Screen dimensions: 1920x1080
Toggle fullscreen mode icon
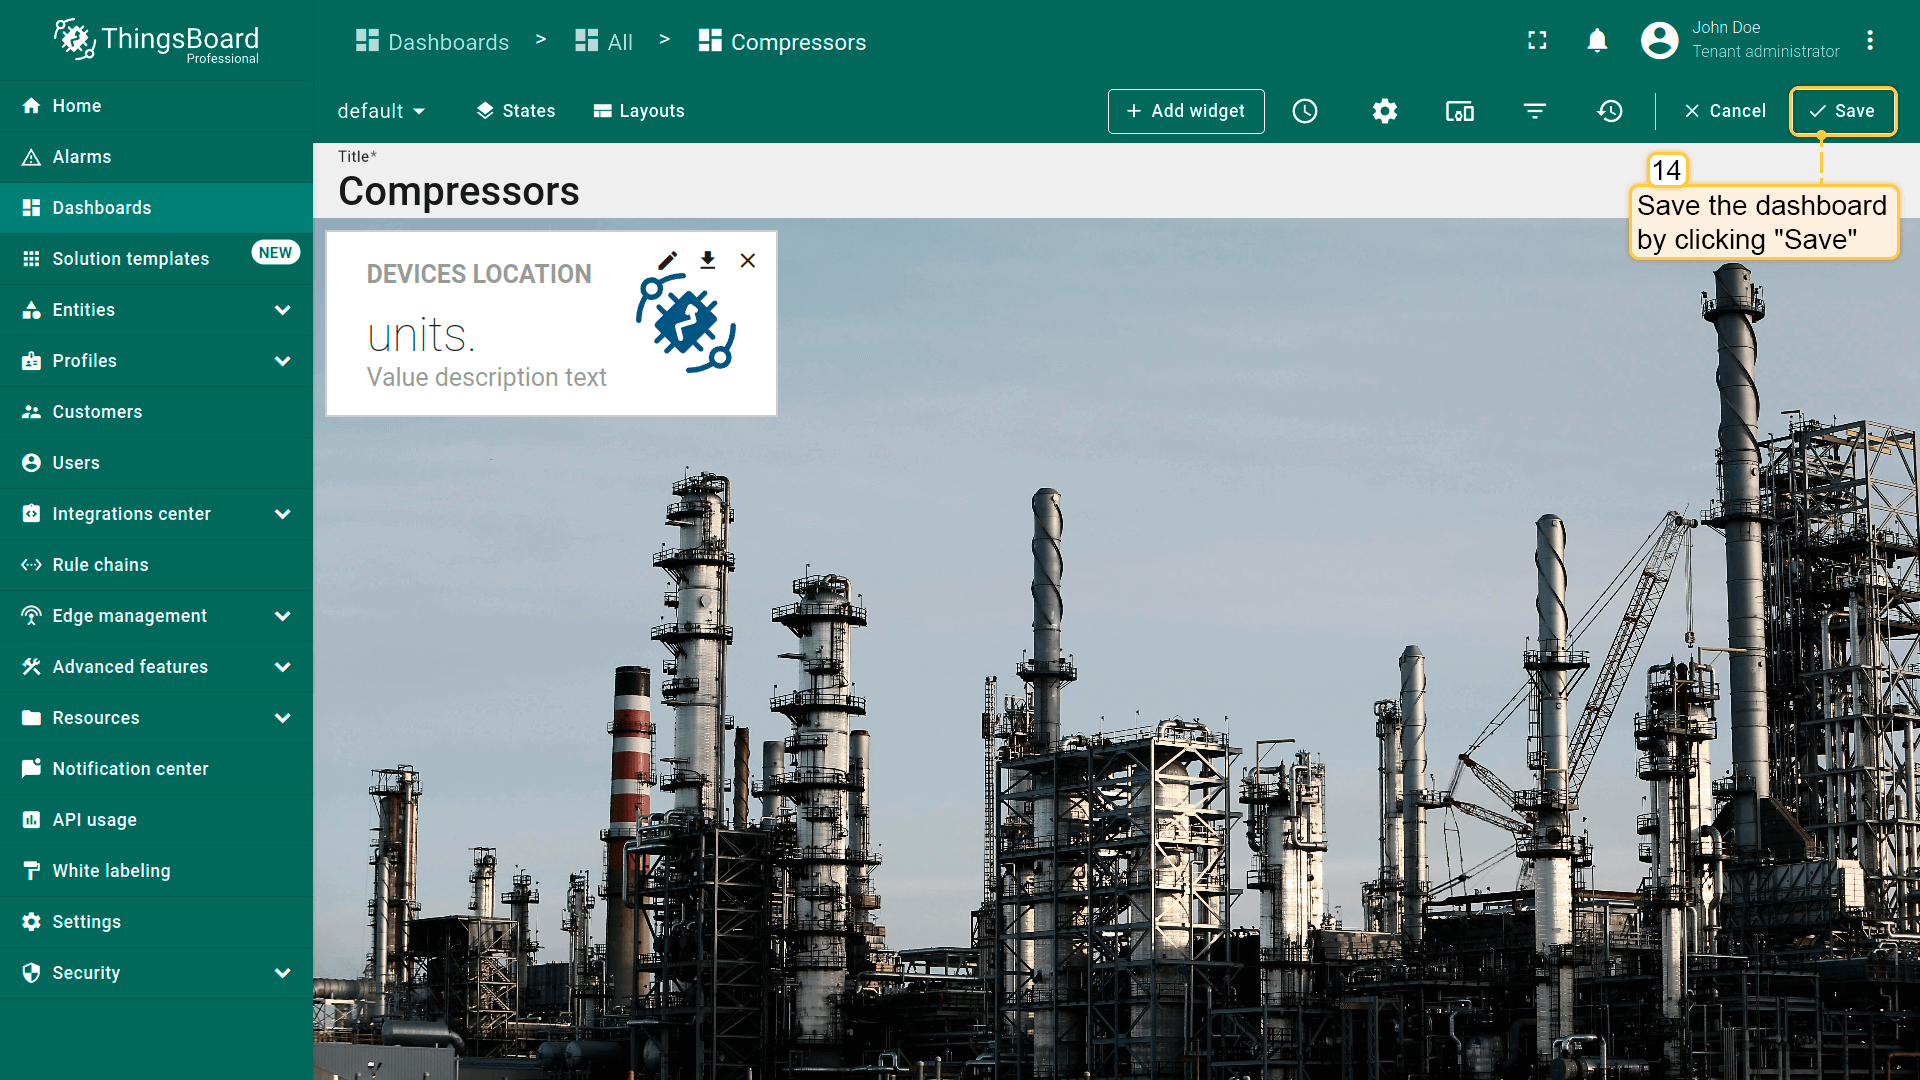[1537, 41]
